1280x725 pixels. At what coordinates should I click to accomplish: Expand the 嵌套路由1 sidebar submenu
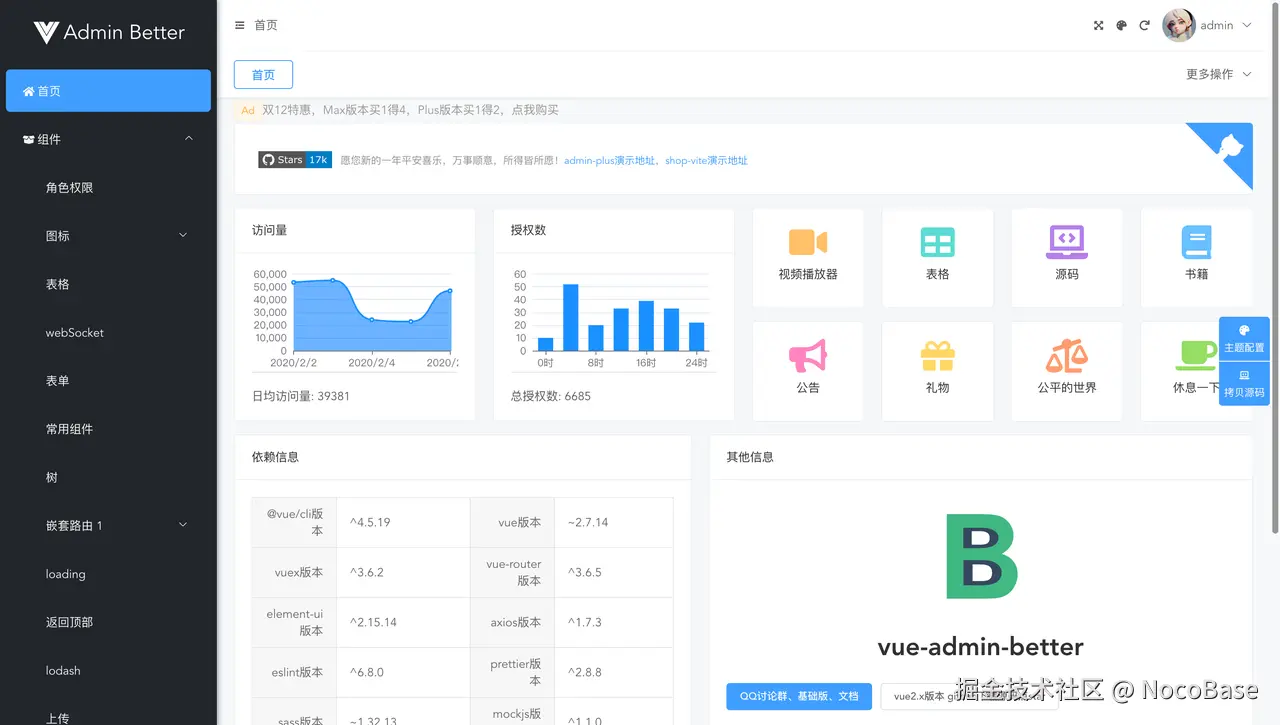point(108,524)
